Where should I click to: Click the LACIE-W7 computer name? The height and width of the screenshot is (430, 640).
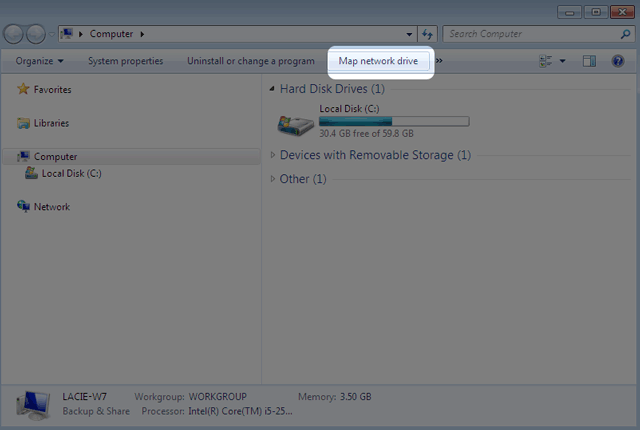click(84, 397)
